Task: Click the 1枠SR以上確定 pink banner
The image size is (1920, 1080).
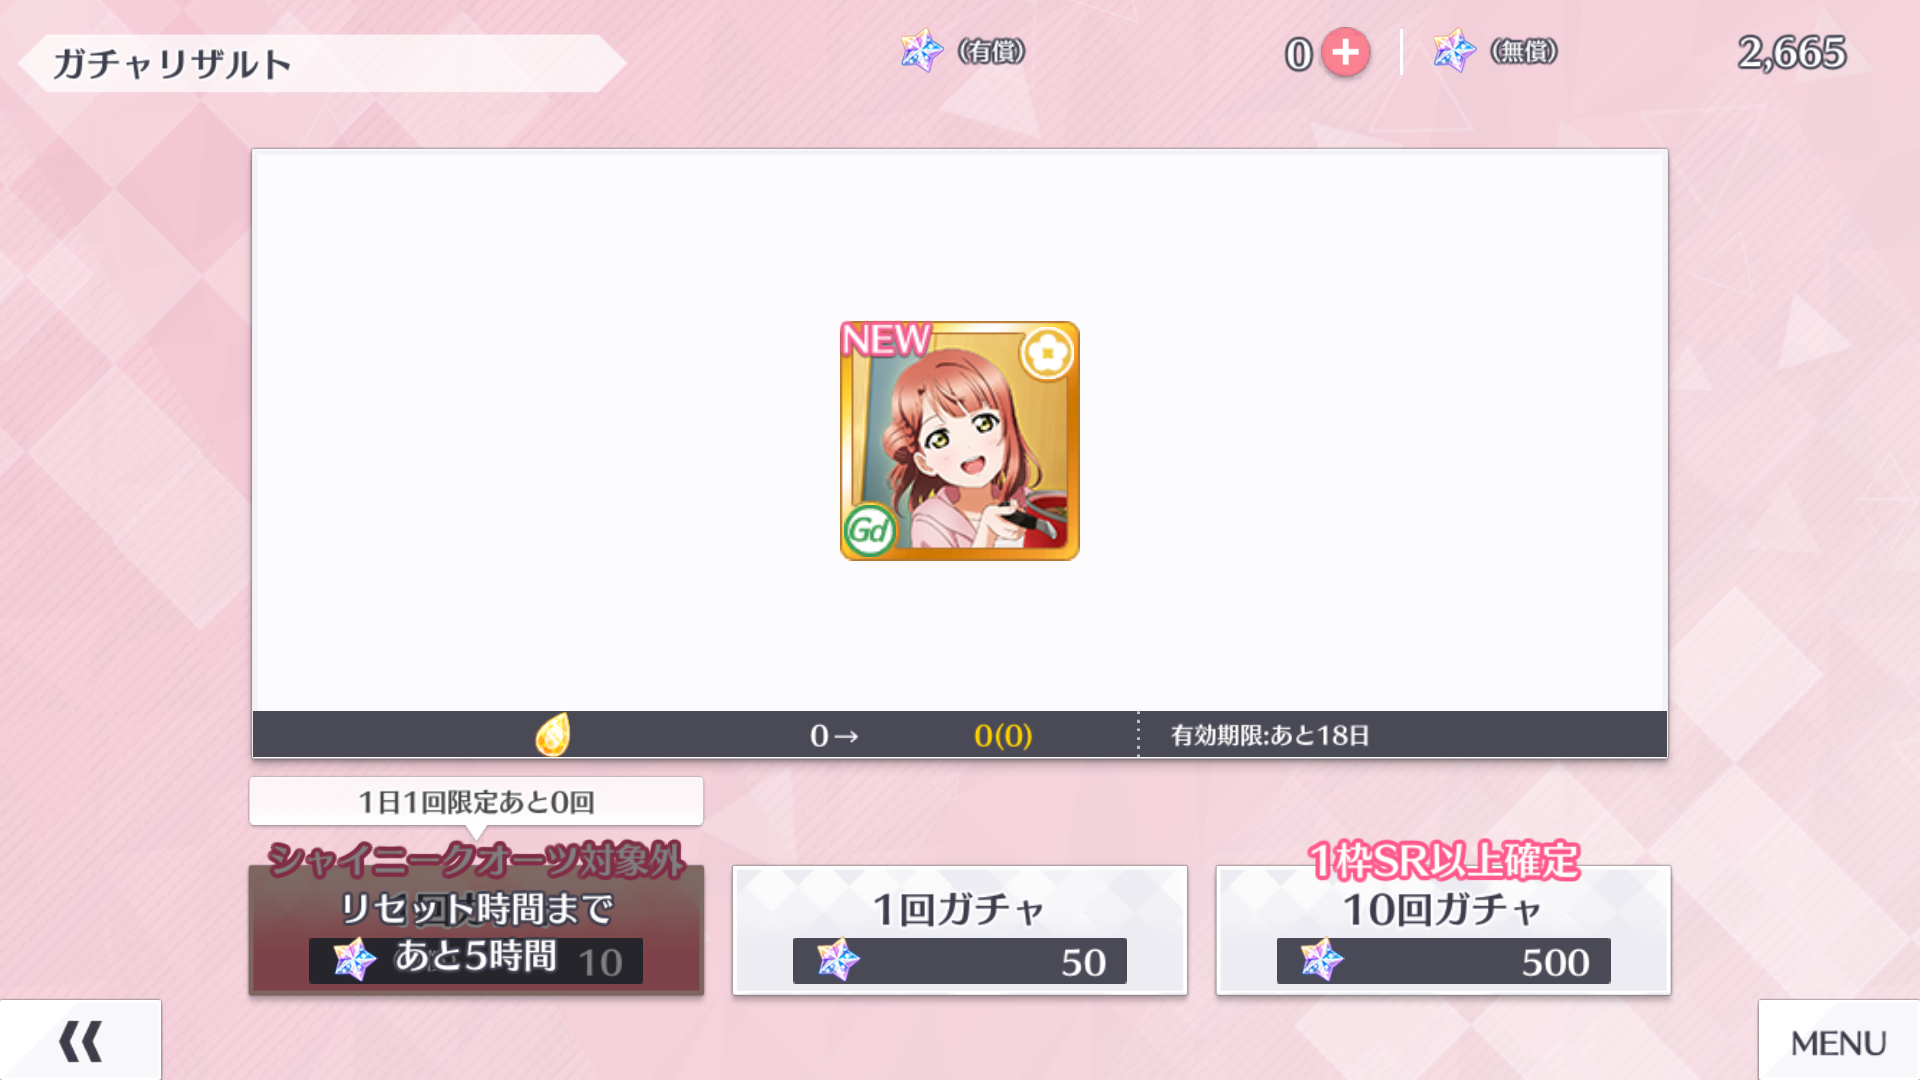Action: pos(1443,860)
